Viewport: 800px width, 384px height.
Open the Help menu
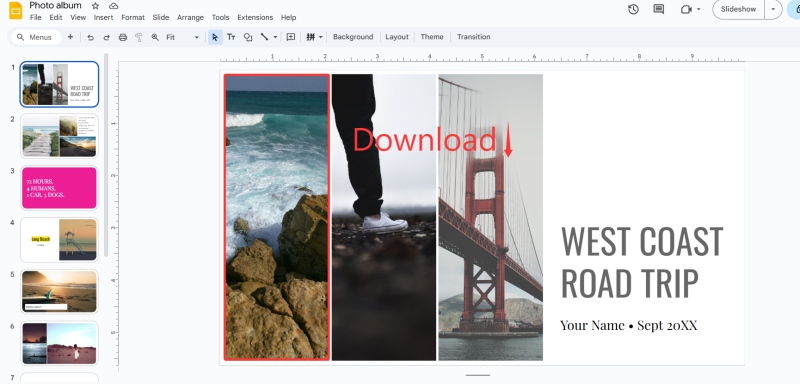pos(288,17)
